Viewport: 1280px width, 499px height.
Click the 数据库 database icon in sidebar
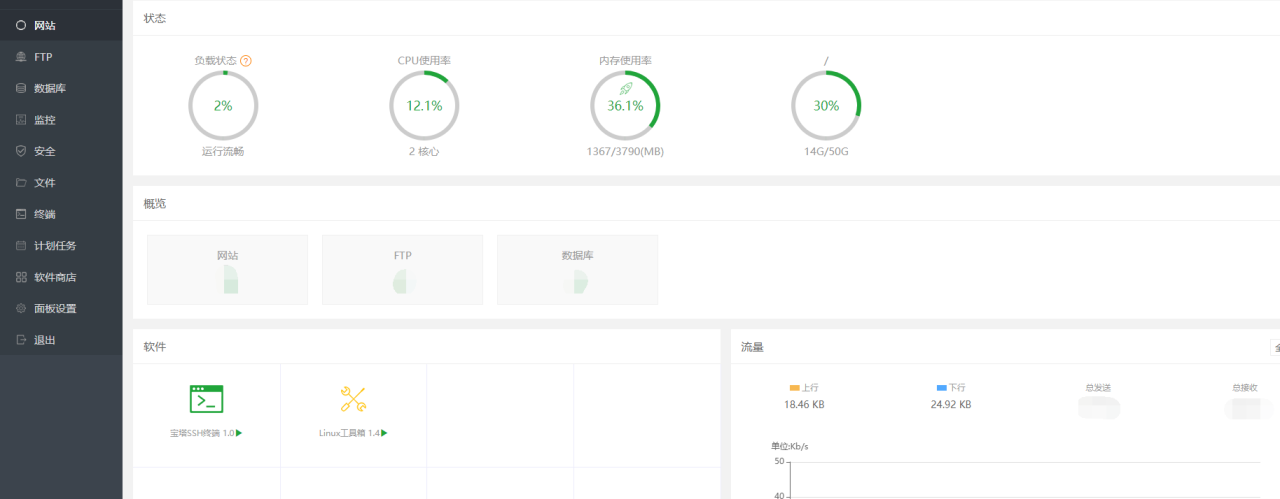click(x=21, y=88)
